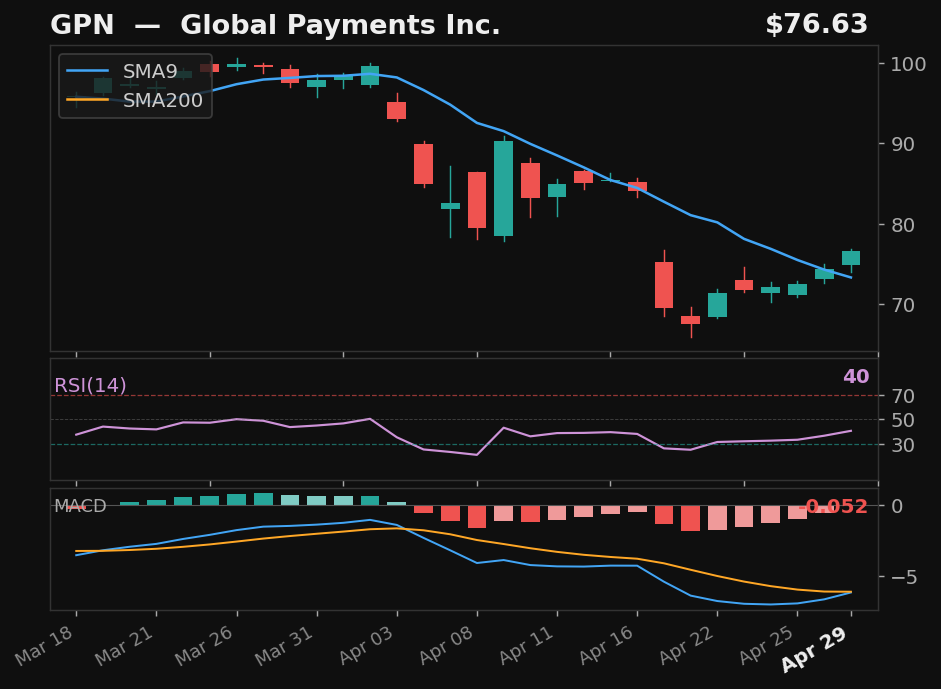This screenshot has width=941, height=689.
Task: Click the Apr 11 date label
Action: pos(526,645)
